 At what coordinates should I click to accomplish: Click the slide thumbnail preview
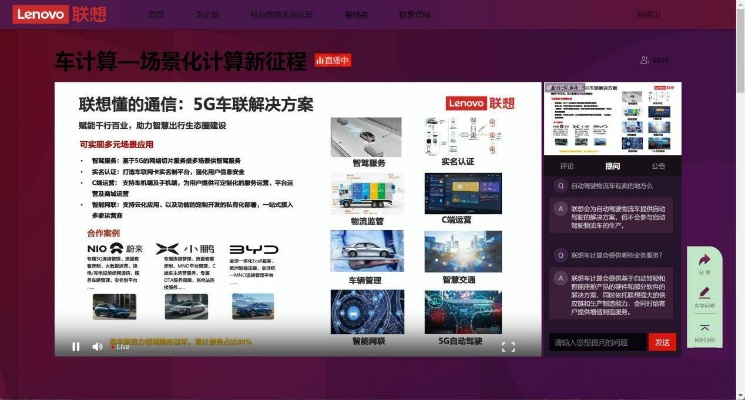tap(612, 118)
